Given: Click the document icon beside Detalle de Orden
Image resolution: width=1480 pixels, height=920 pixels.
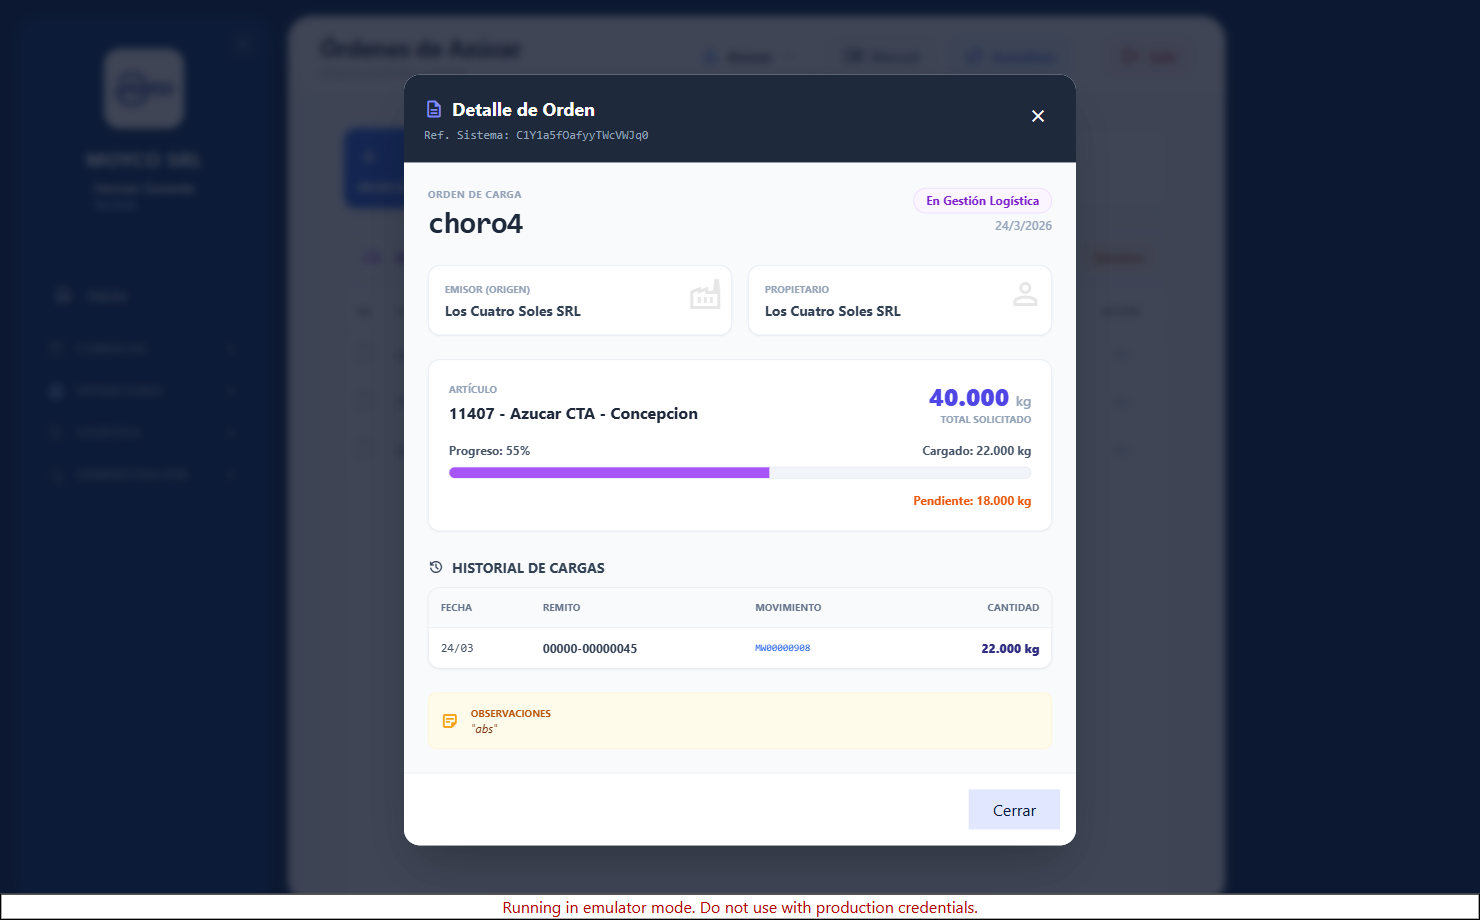Looking at the screenshot, I should [434, 110].
